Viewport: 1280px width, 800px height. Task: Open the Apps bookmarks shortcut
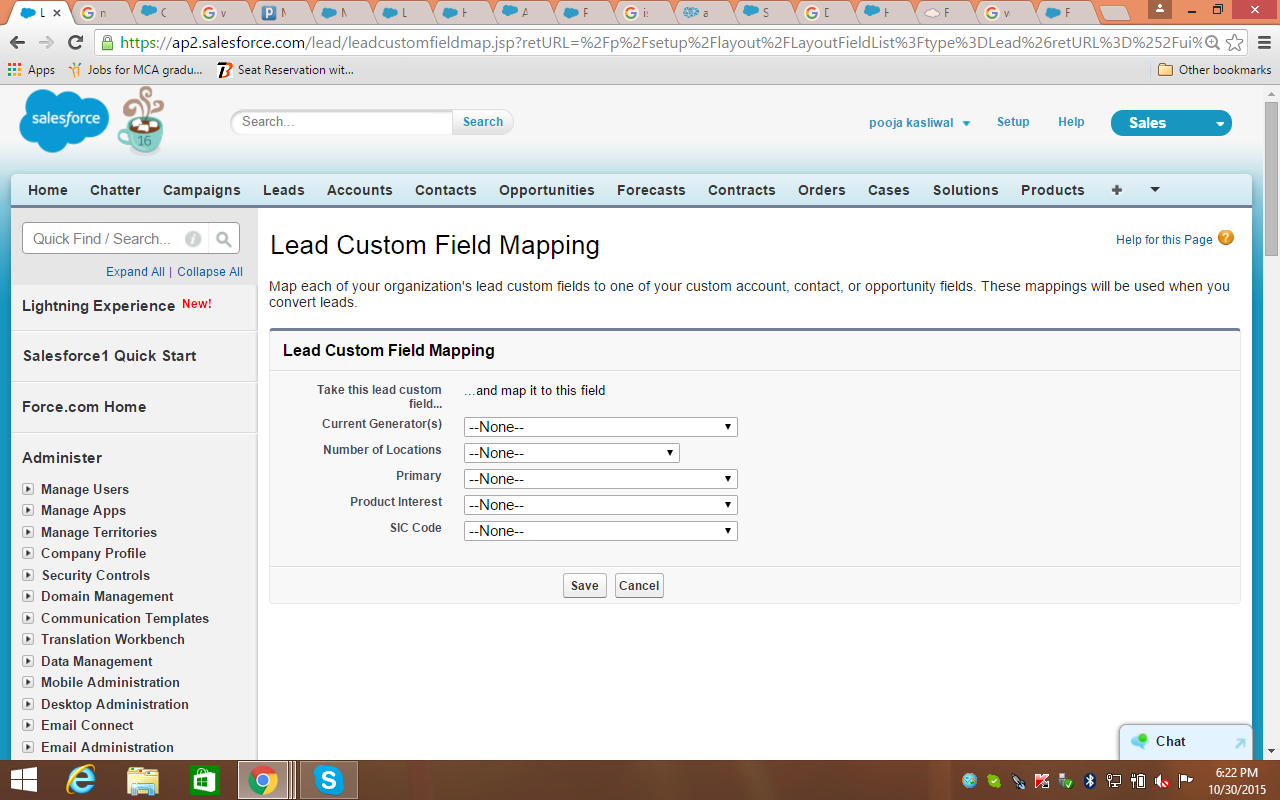pyautogui.click(x=31, y=70)
